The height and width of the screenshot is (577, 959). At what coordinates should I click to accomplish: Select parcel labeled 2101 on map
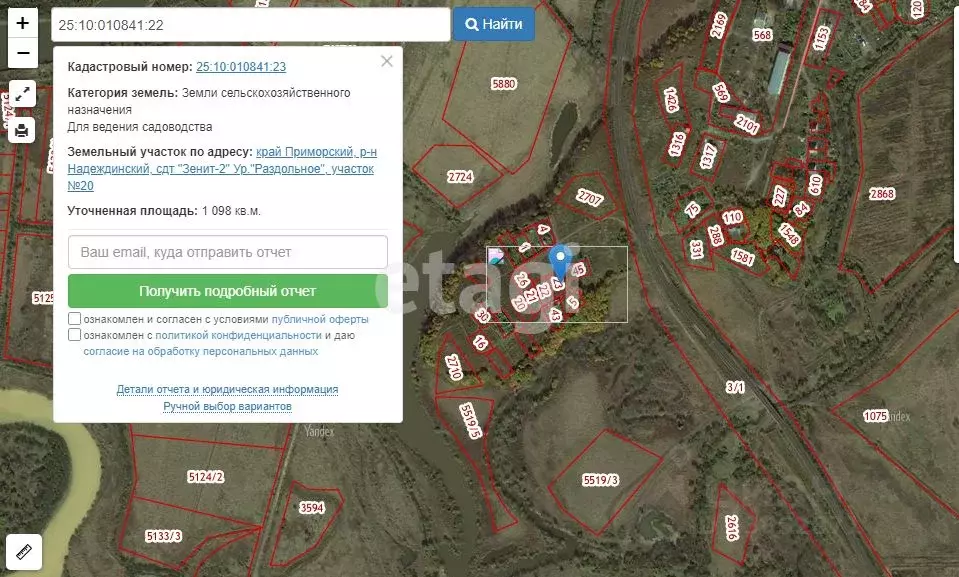point(746,124)
